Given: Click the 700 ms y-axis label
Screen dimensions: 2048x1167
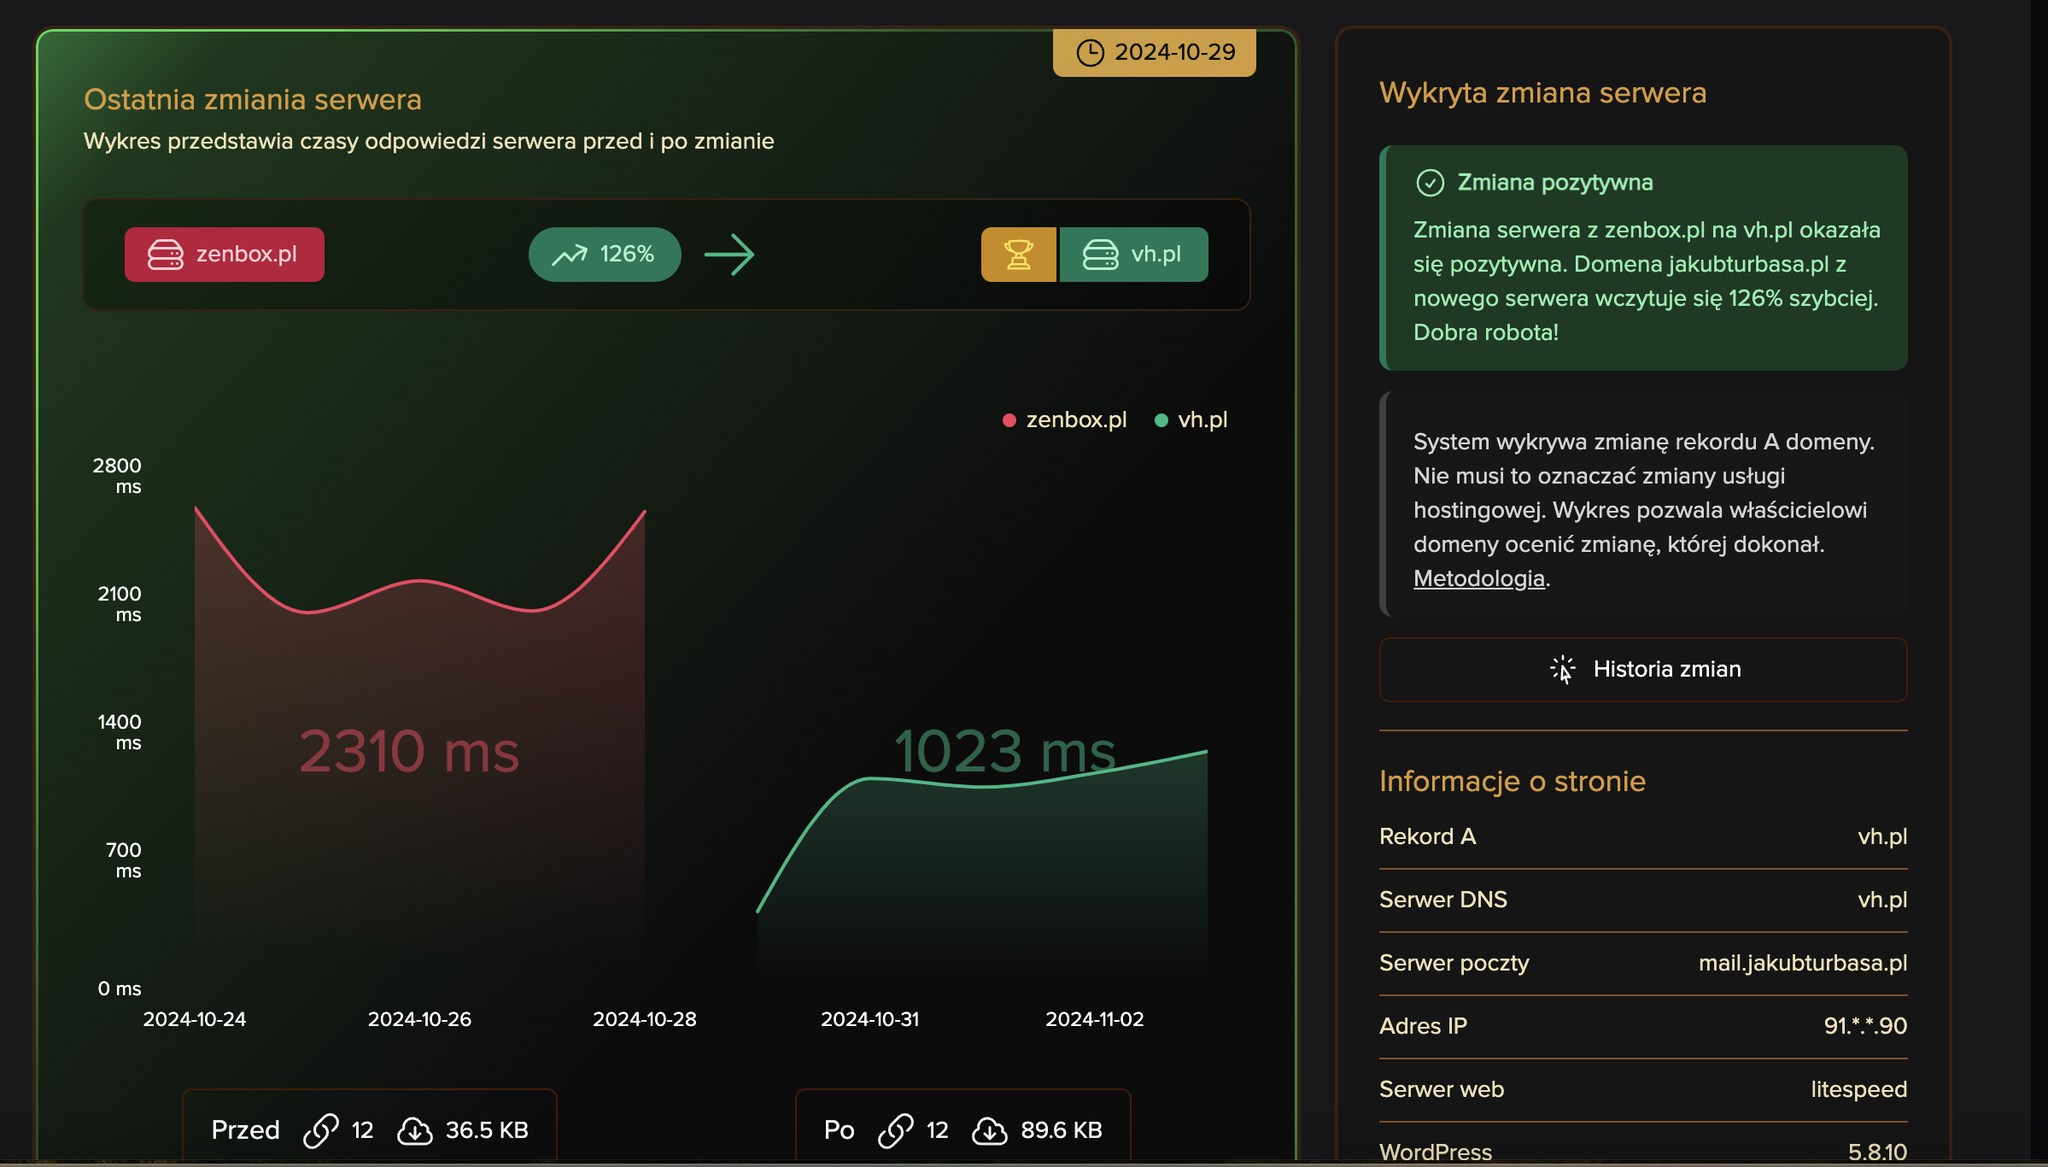Looking at the screenshot, I should point(123,860).
